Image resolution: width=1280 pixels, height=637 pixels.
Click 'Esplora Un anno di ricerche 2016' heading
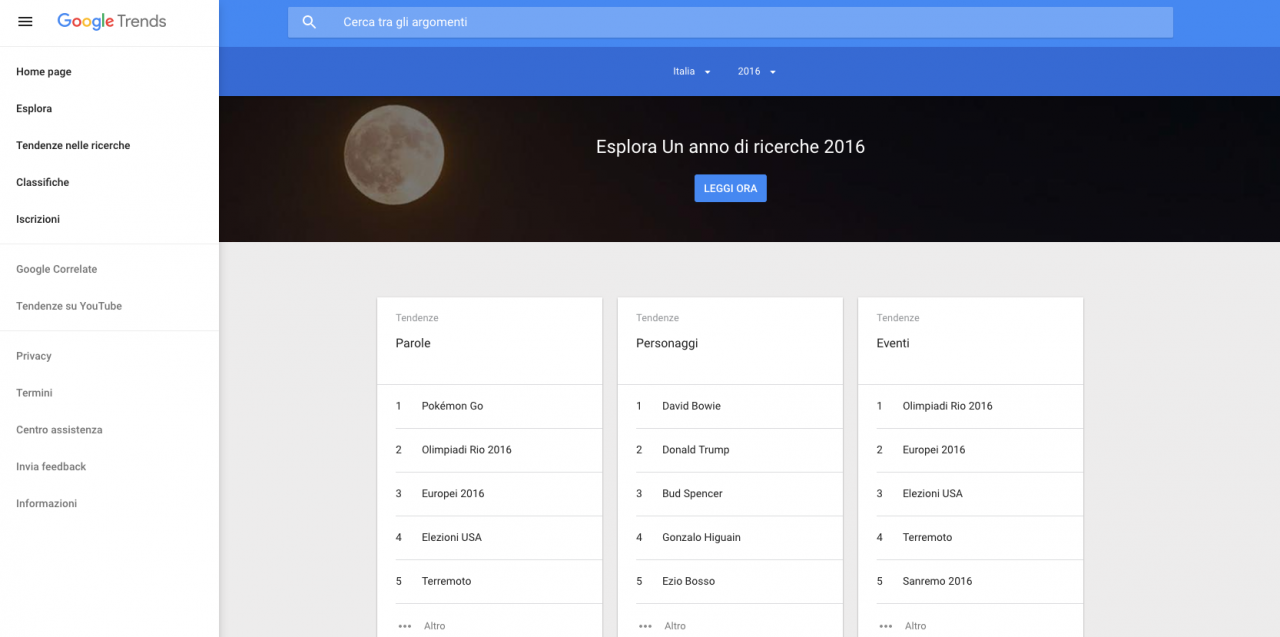pyautogui.click(x=730, y=147)
